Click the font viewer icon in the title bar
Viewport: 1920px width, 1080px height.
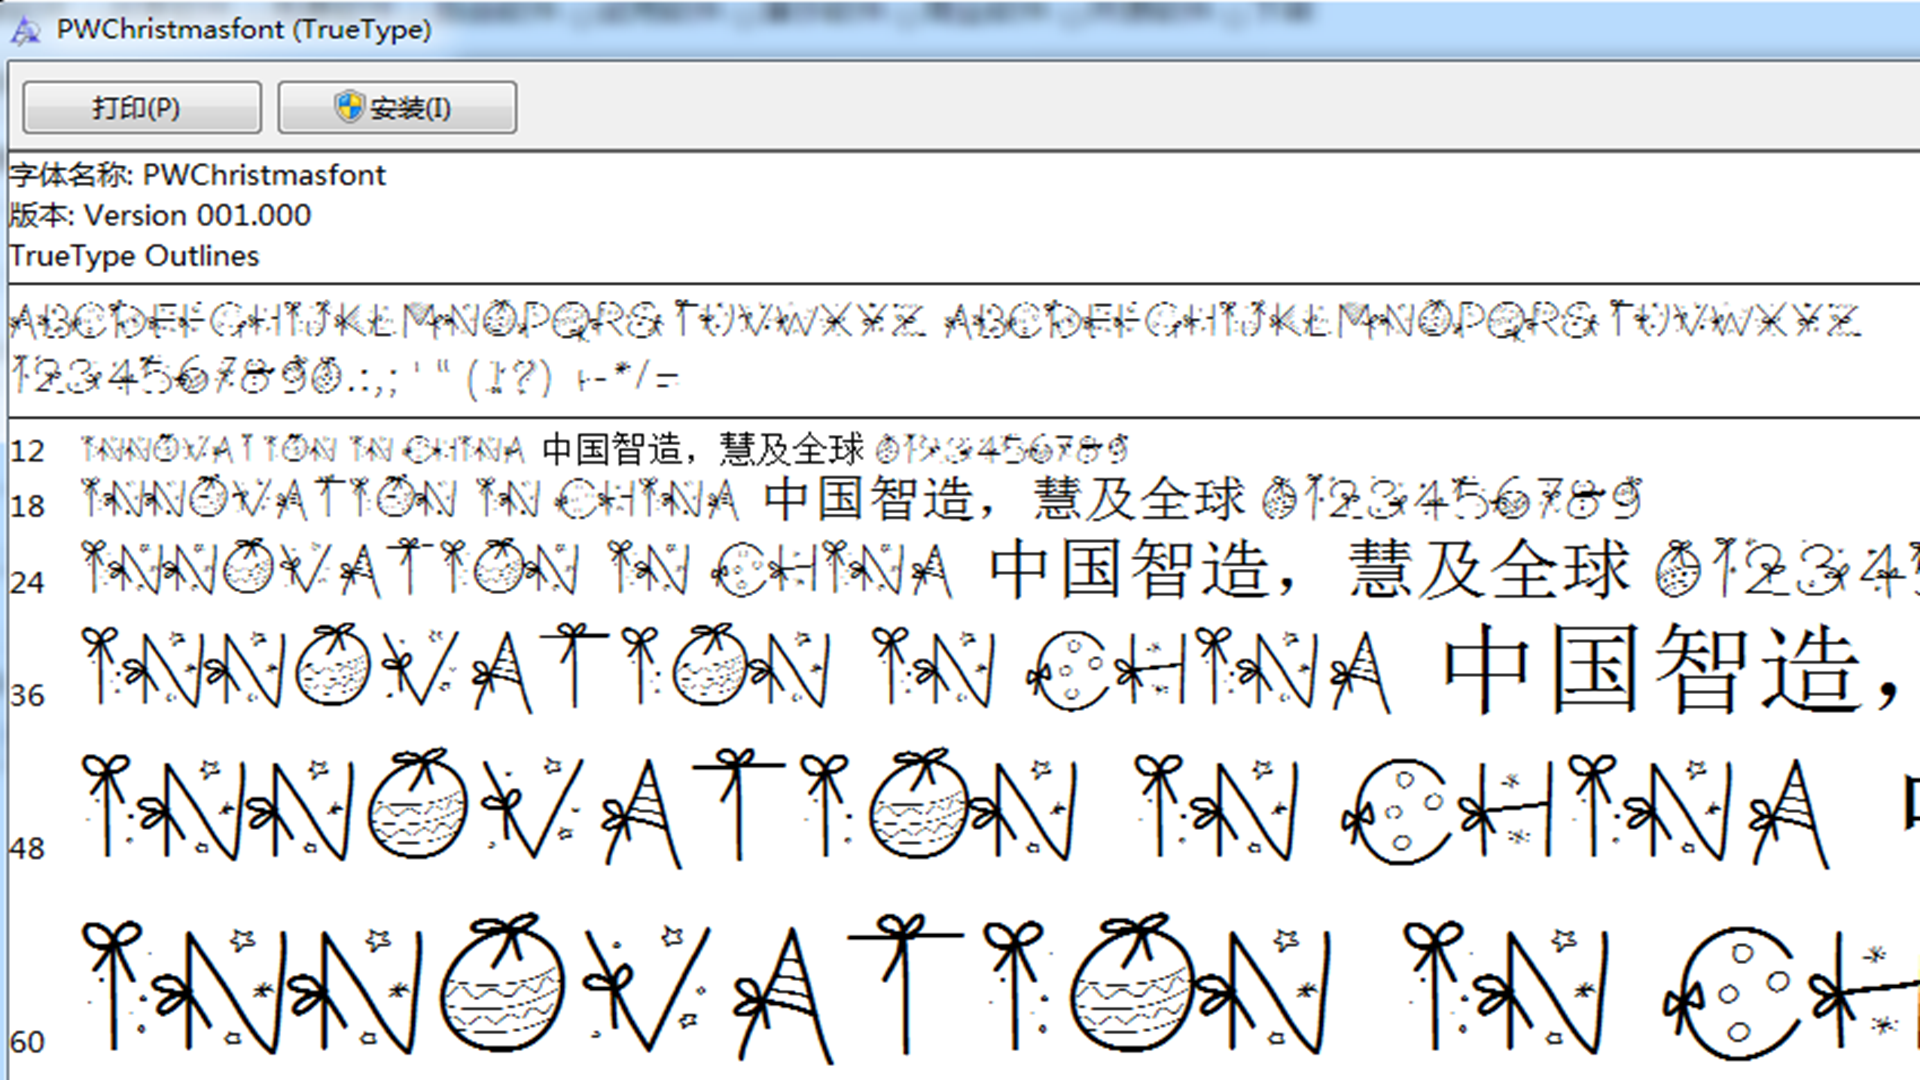coord(25,30)
